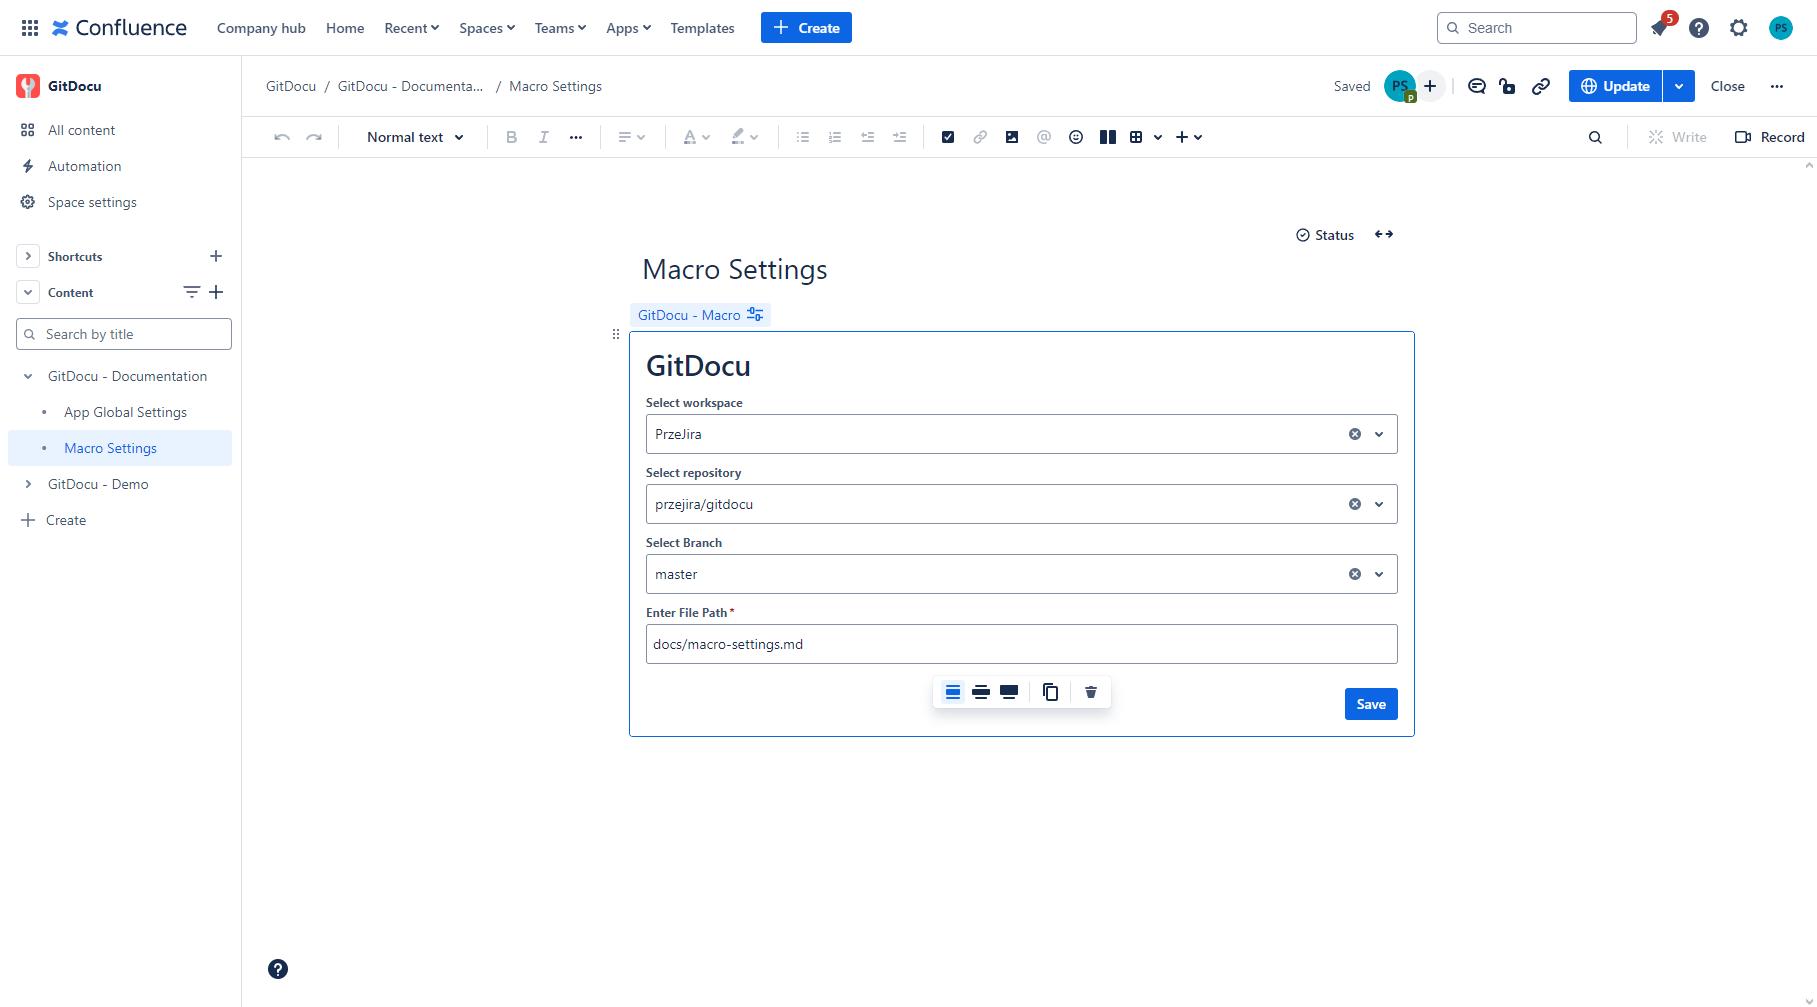
Task: Open table options dropdown arrow
Action: (x=1158, y=137)
